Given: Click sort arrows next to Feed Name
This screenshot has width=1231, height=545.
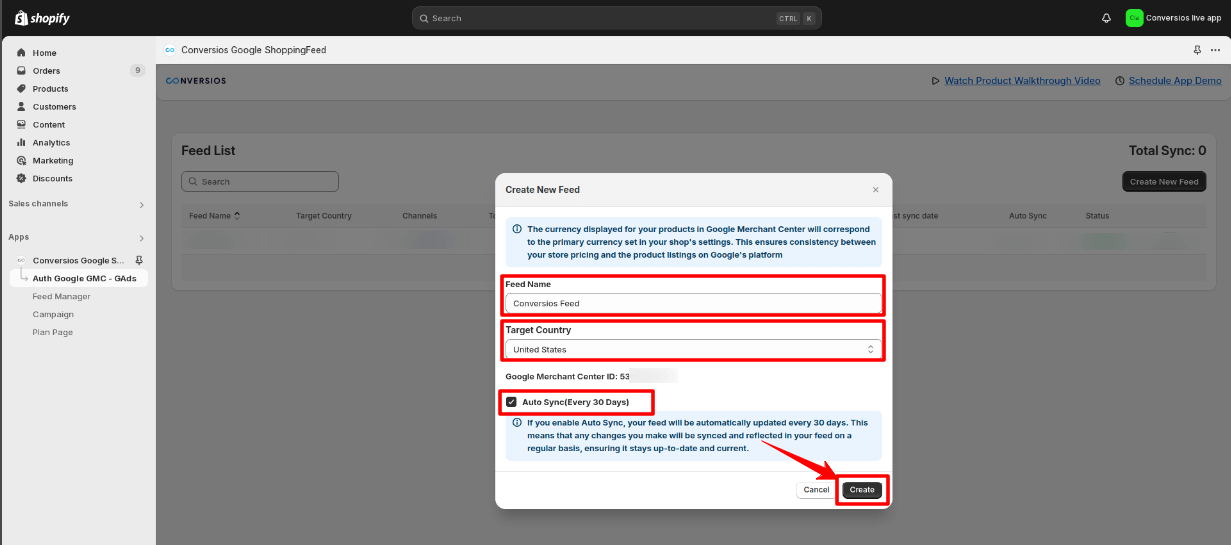Looking at the screenshot, I should (237, 215).
